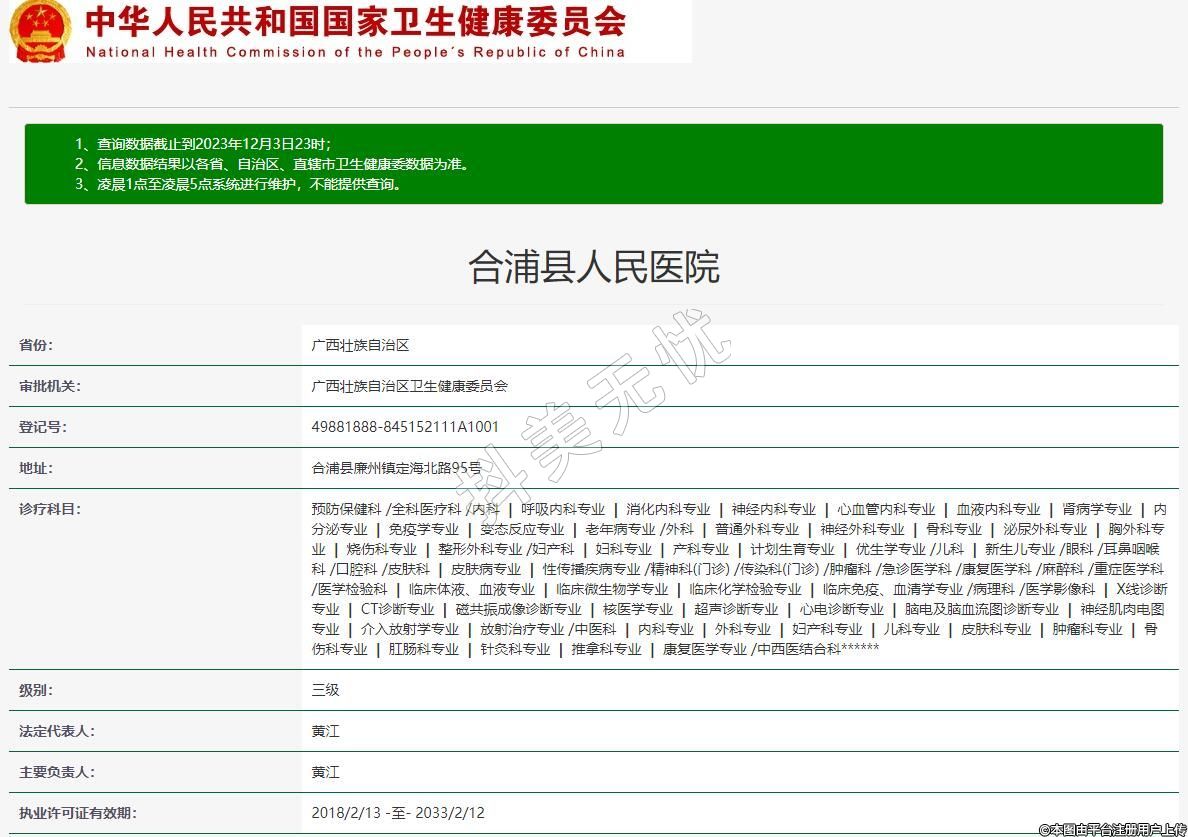Click the level value 三级

(x=325, y=690)
